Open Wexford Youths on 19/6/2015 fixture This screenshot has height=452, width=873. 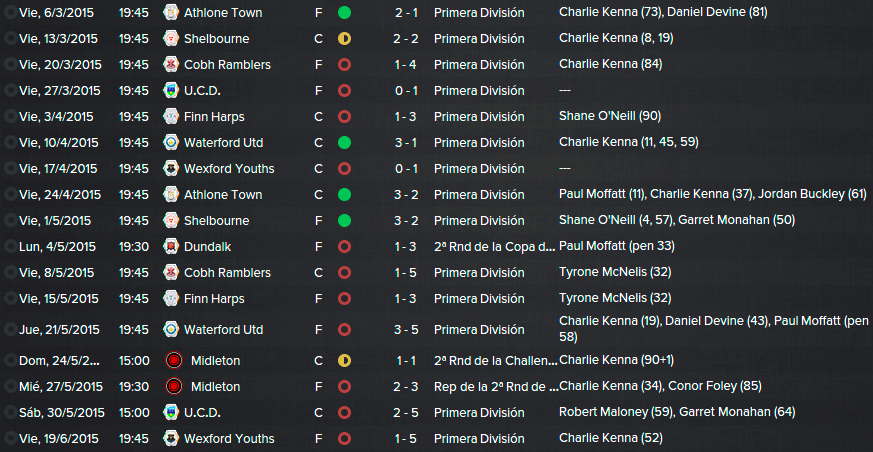229,438
